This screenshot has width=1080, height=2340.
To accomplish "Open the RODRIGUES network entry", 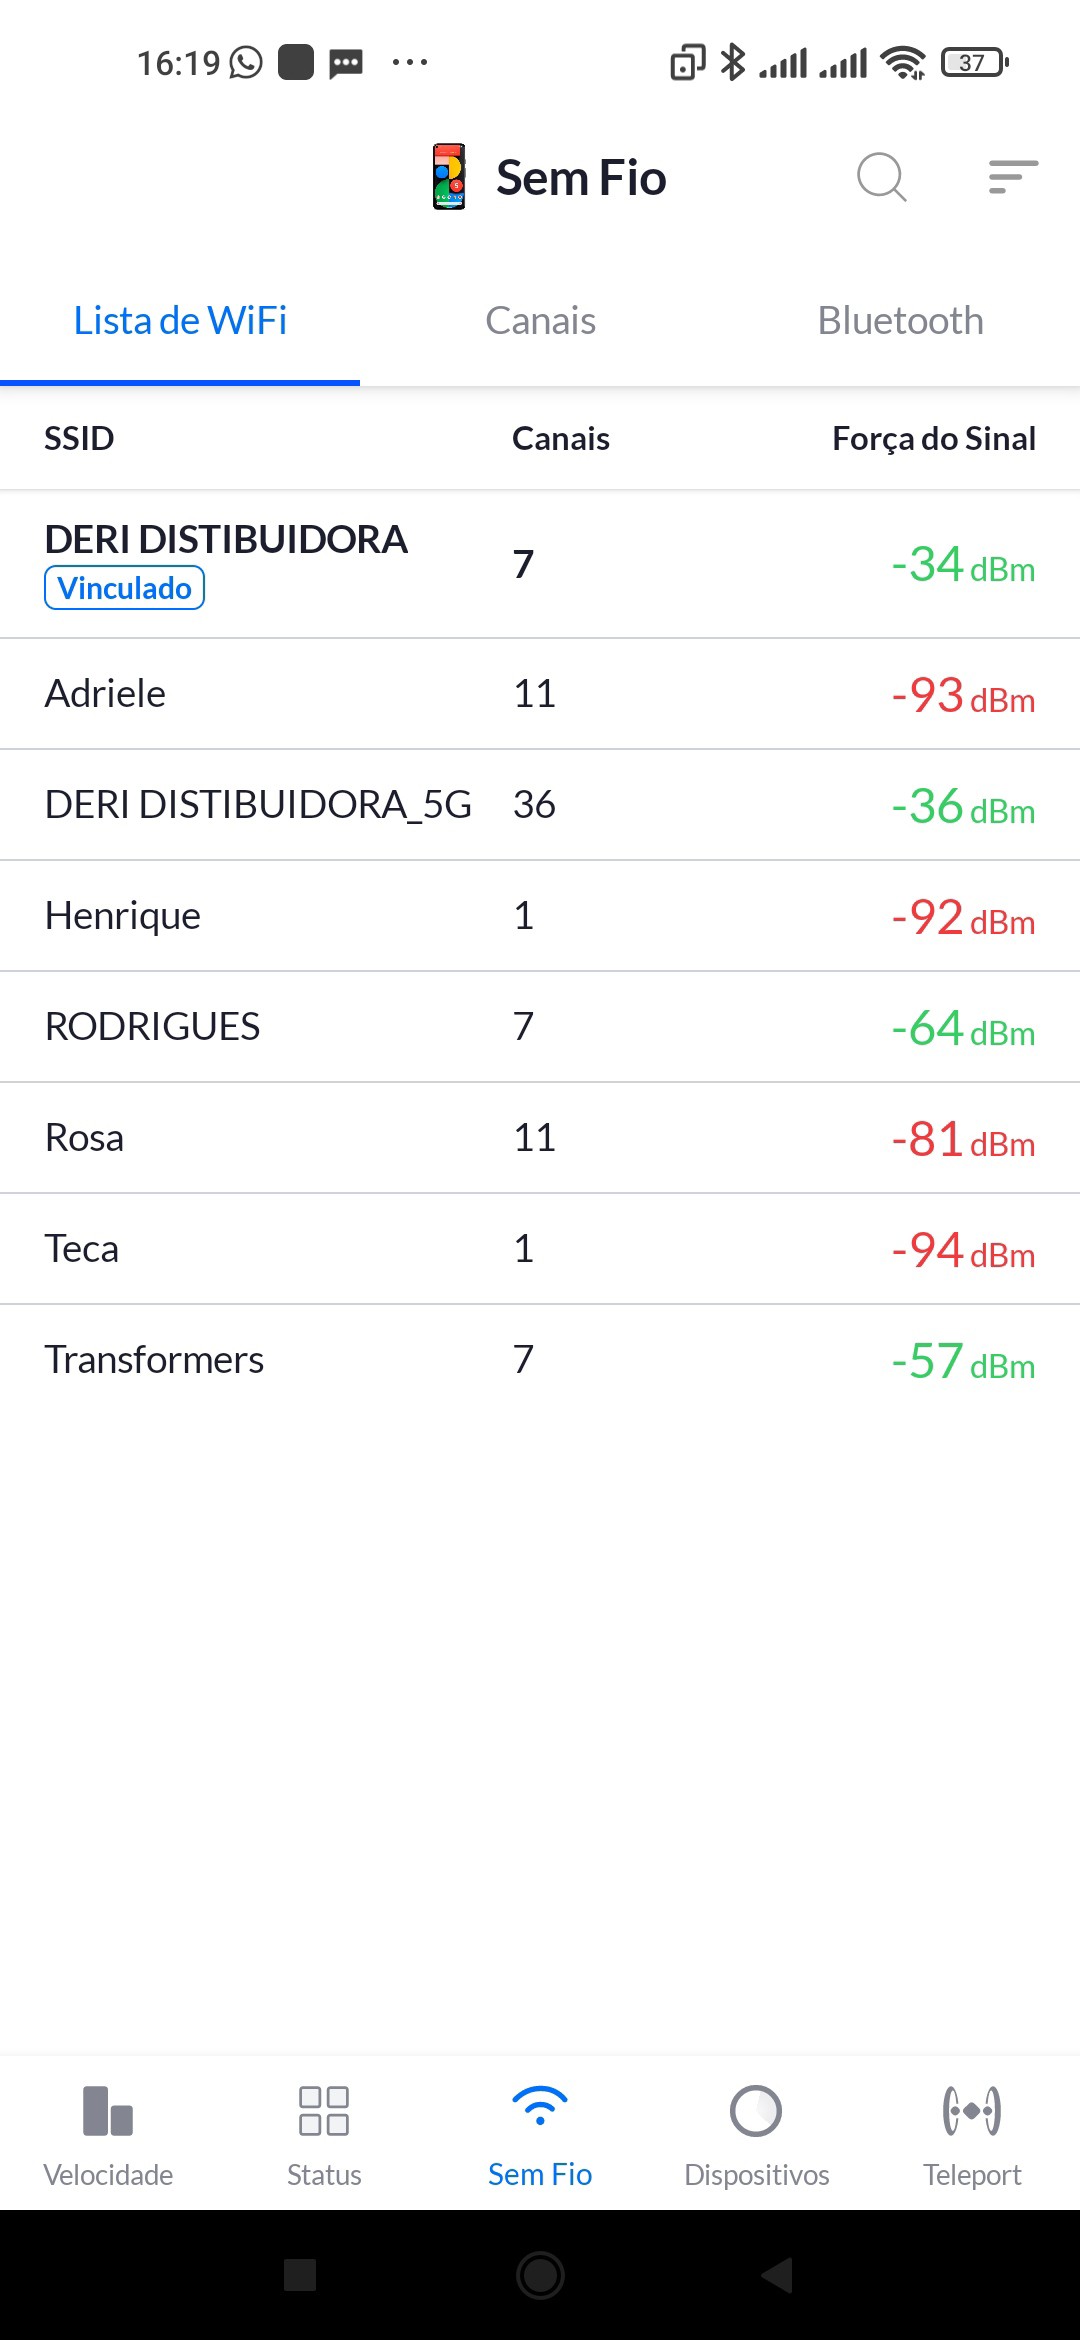I will (x=540, y=1027).
